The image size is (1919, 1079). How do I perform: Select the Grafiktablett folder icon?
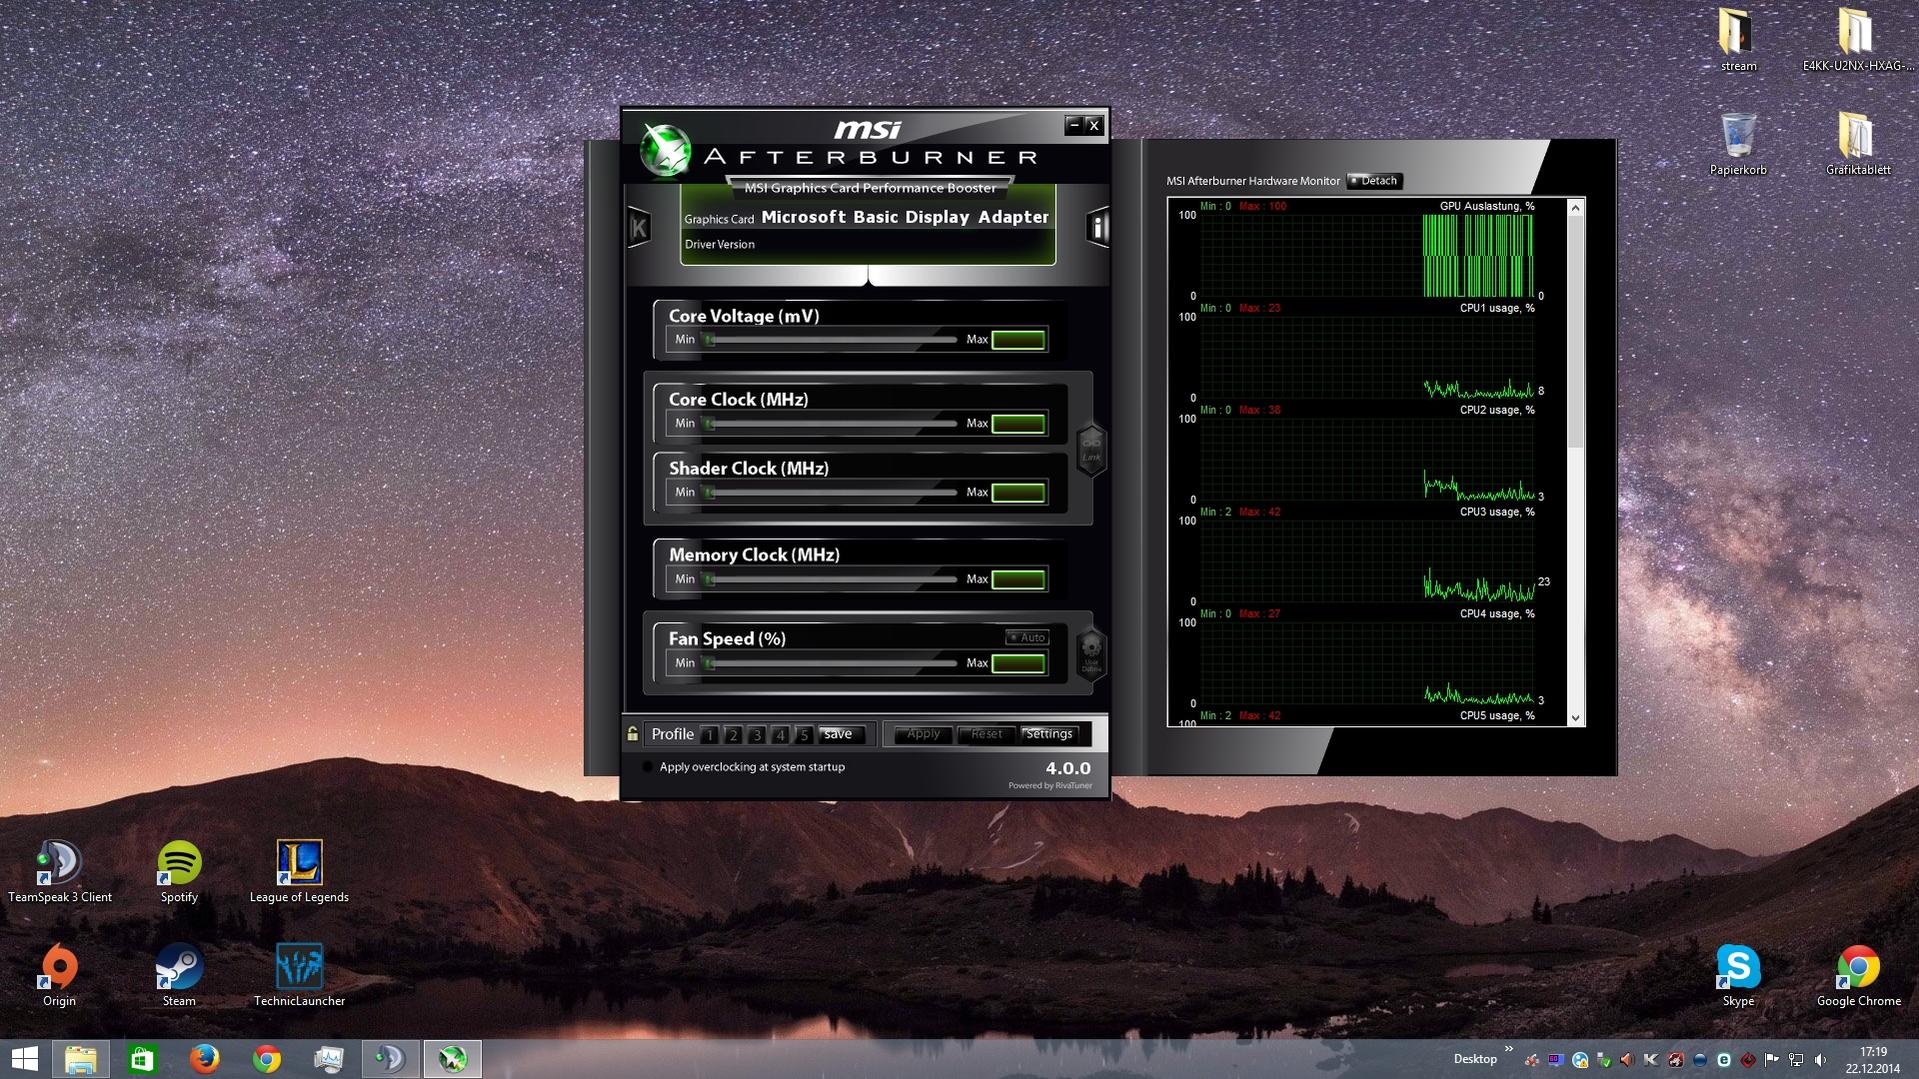(x=1858, y=144)
